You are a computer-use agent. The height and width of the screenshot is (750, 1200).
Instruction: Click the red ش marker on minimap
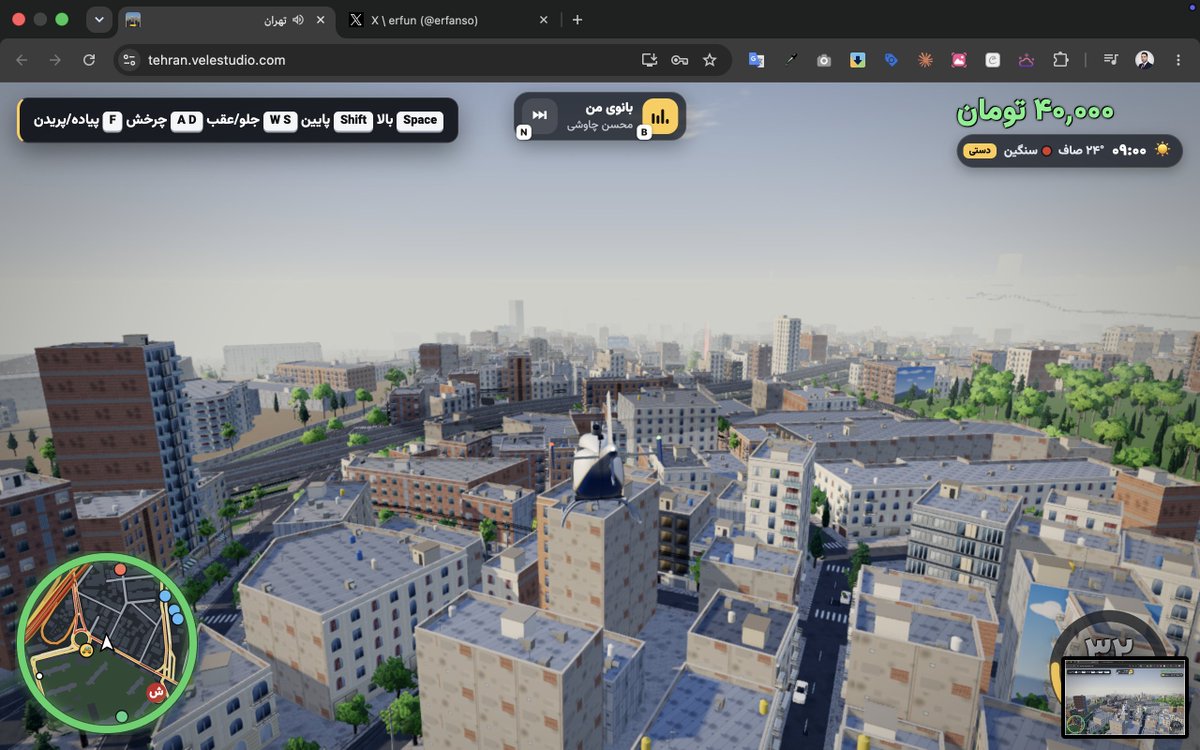point(156,691)
